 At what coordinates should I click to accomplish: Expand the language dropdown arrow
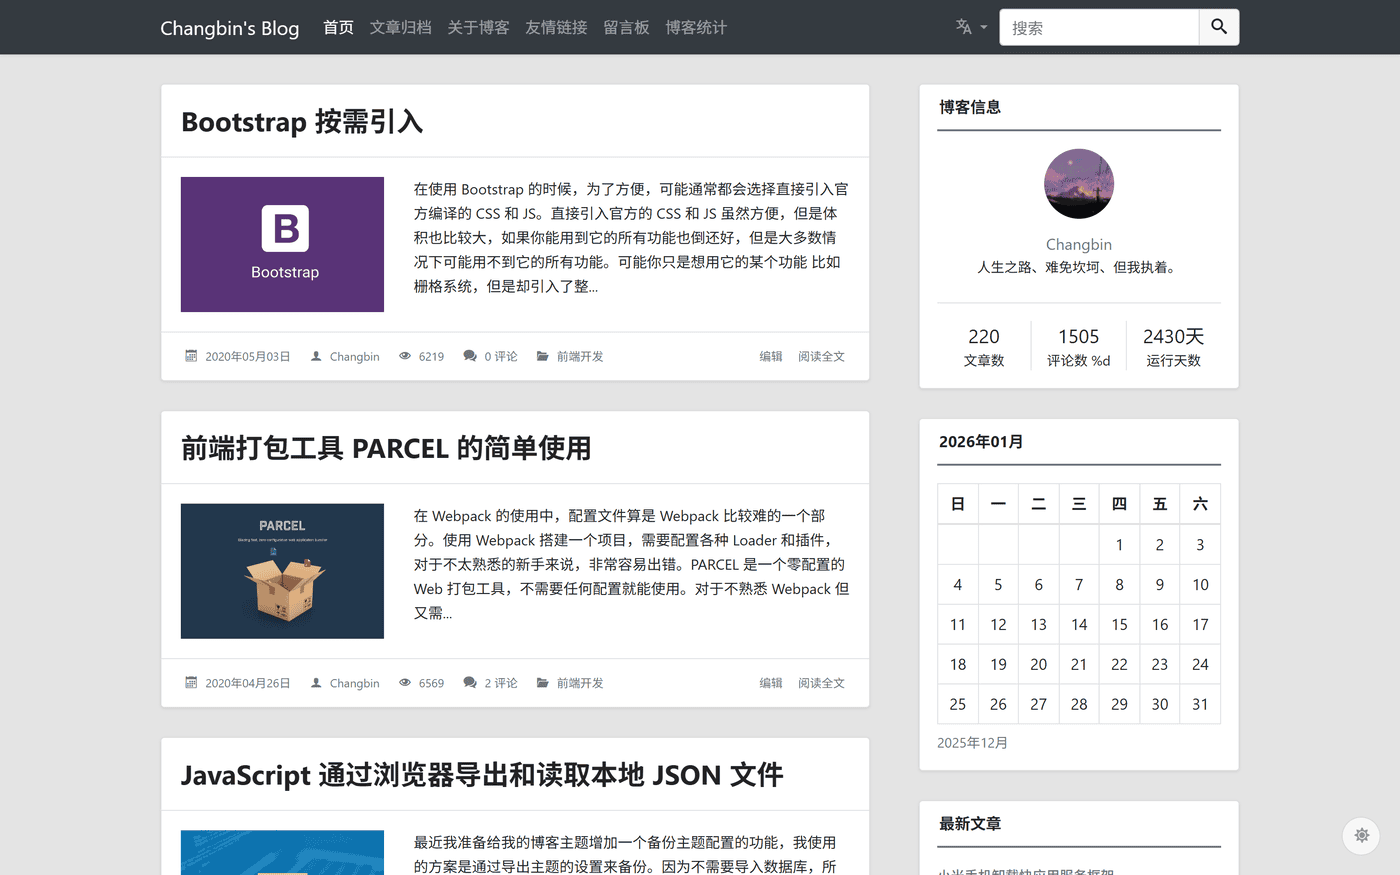[x=984, y=29]
